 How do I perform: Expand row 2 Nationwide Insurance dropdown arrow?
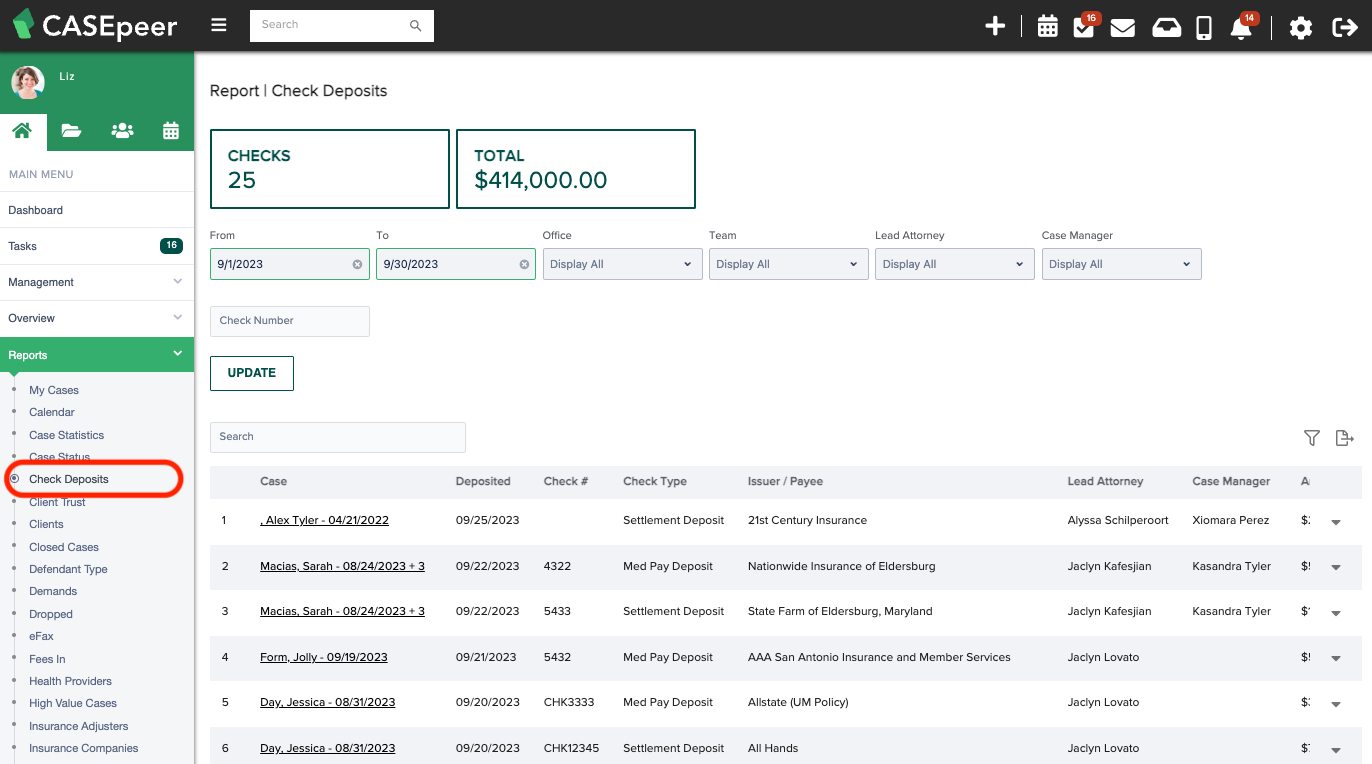(x=1336, y=567)
